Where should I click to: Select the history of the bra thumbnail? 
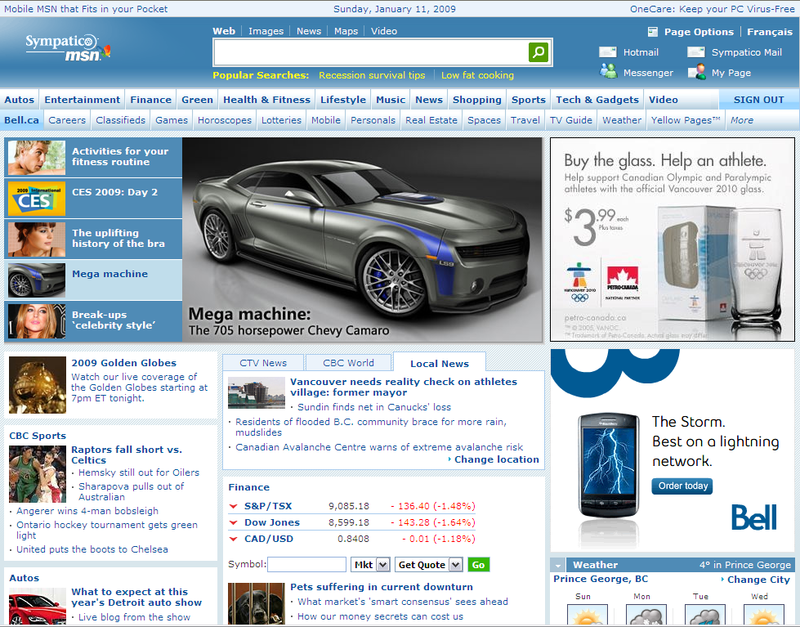click(x=37, y=239)
